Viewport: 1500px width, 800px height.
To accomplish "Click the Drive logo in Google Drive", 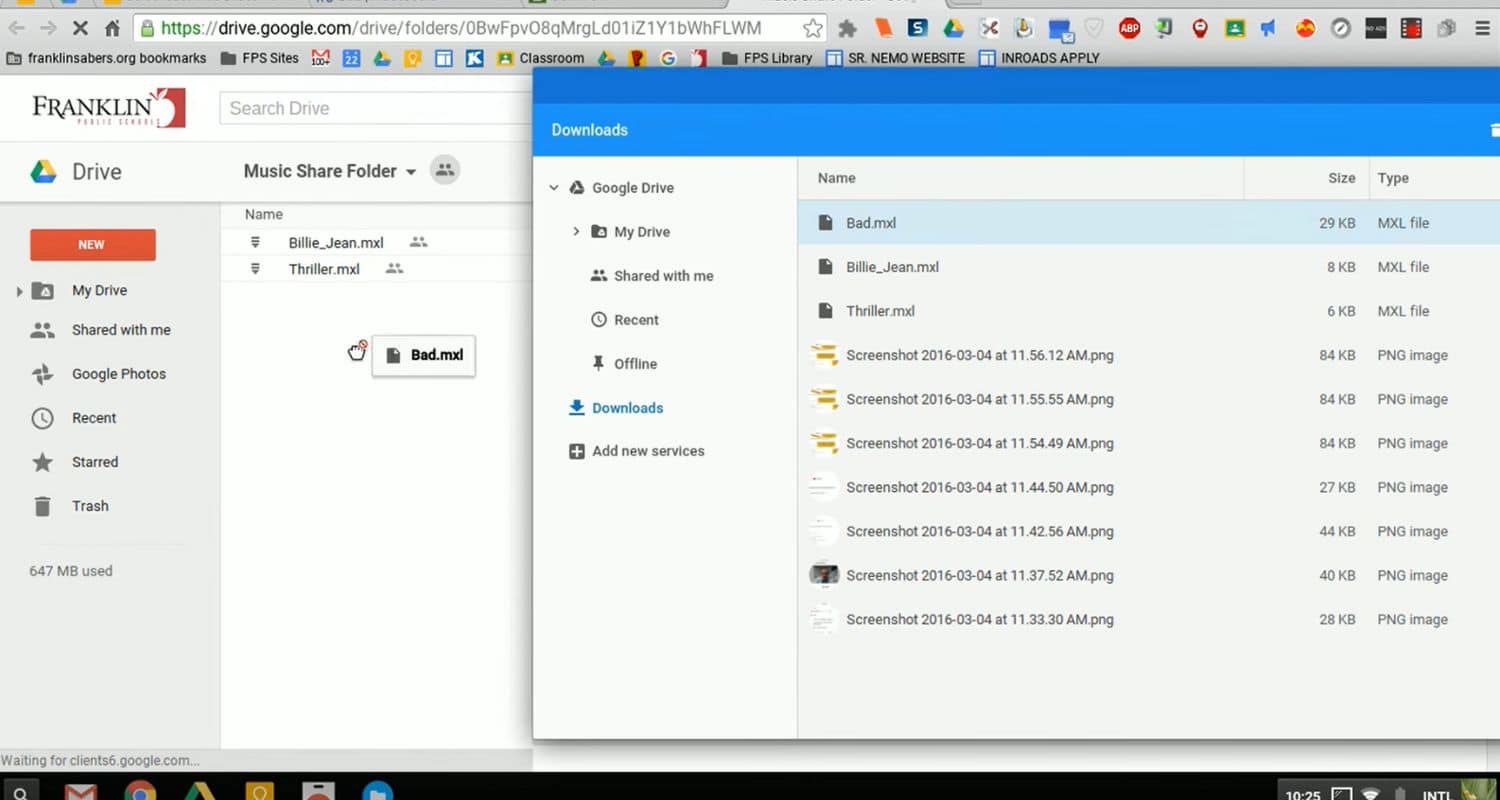I will (76, 171).
